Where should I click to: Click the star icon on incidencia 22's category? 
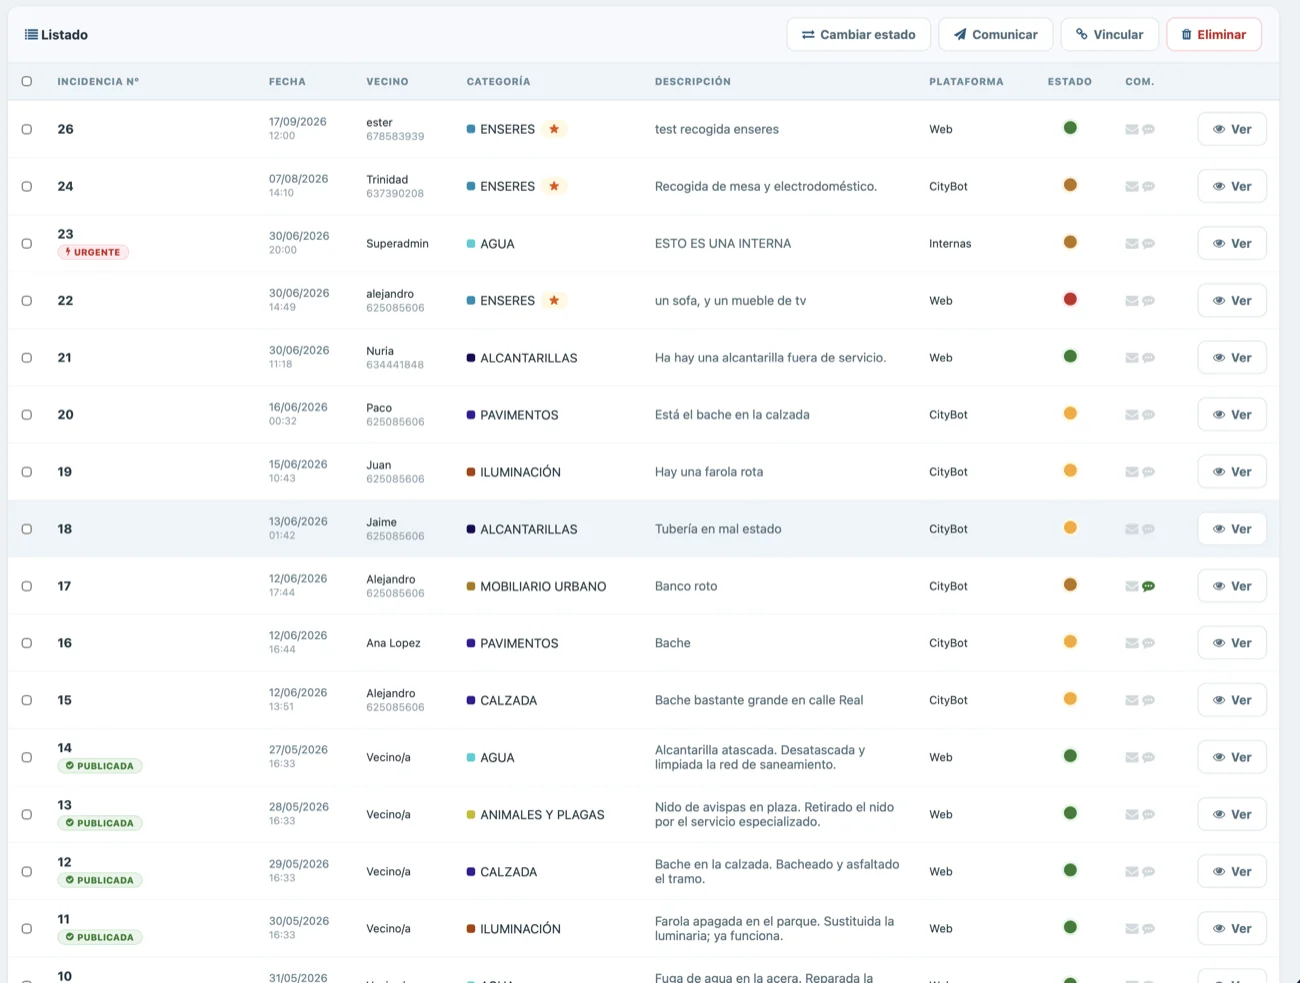pyautogui.click(x=554, y=300)
